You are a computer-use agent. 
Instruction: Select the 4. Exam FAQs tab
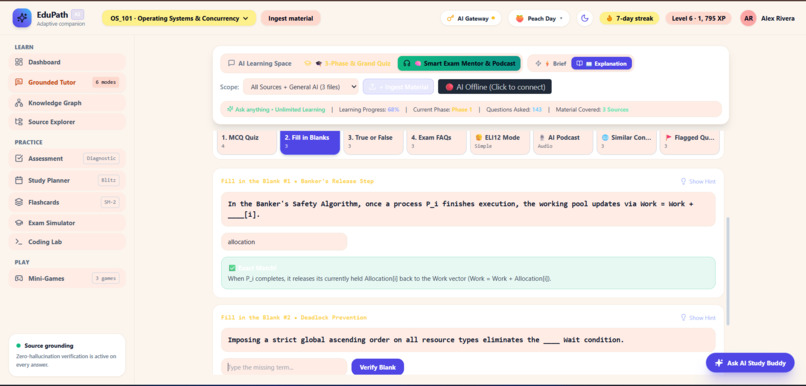[x=436, y=142]
